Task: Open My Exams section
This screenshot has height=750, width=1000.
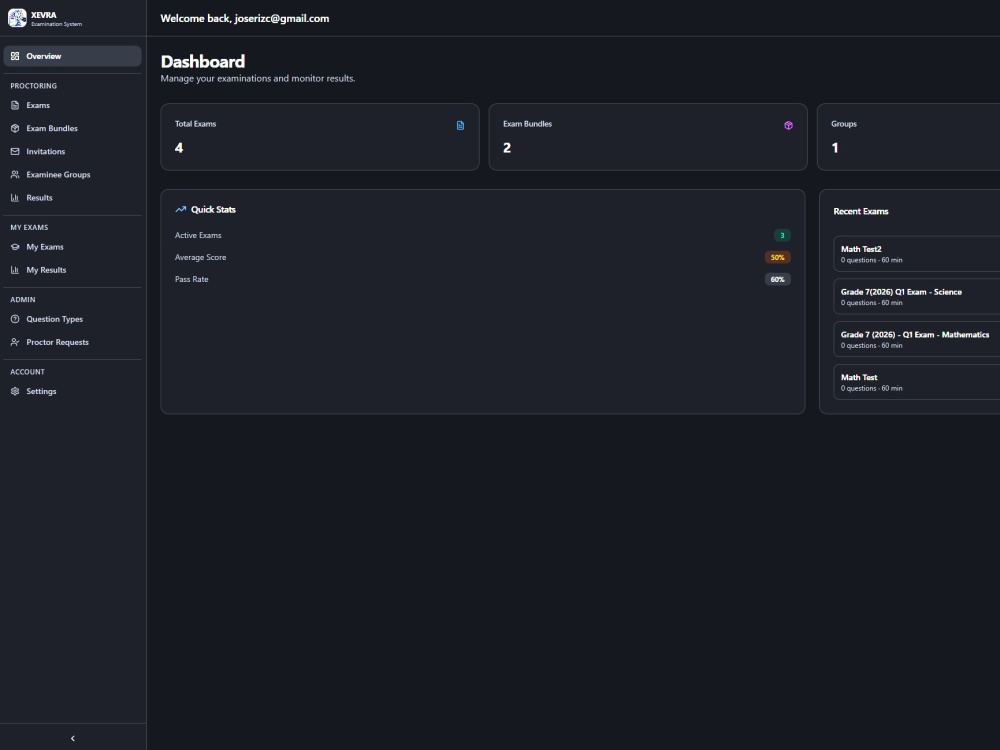Action: click(x=72, y=247)
